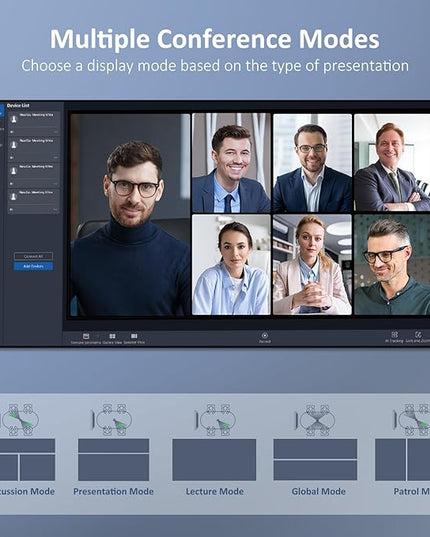
Task: Click the Multiple Conference Modes heading
Action: pos(215,39)
